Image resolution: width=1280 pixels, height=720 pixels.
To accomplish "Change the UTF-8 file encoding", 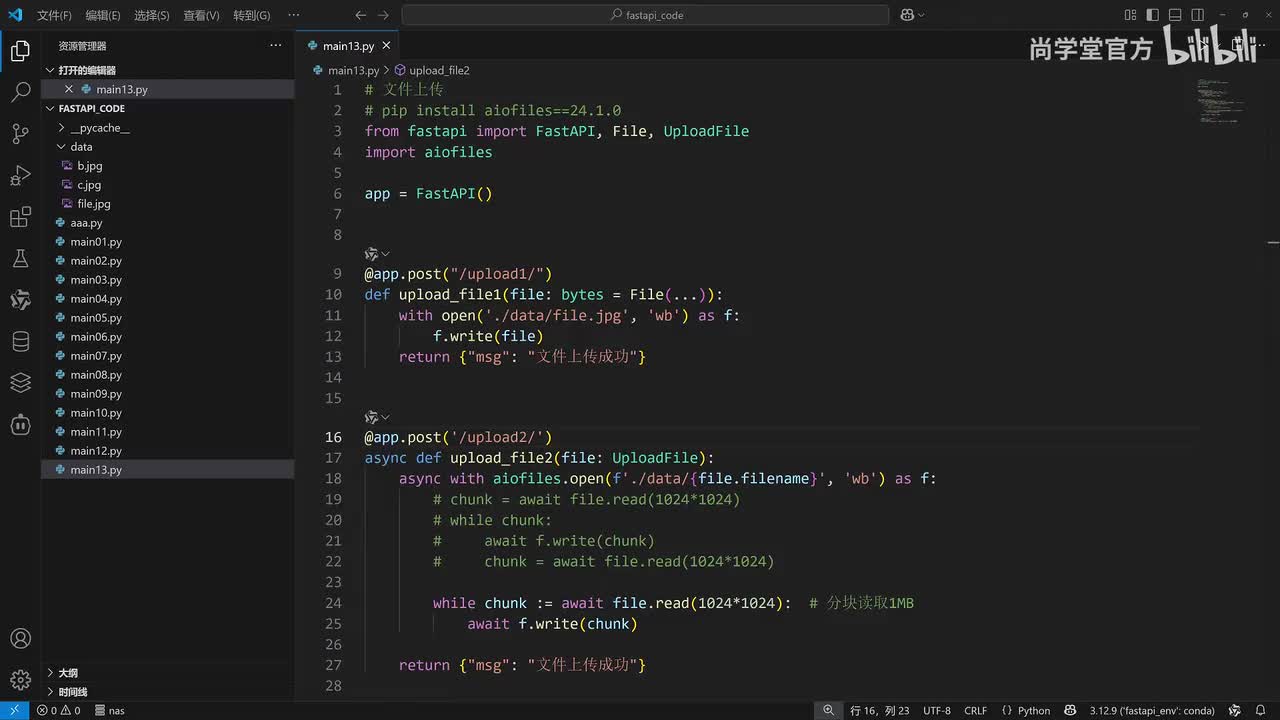I will (937, 710).
